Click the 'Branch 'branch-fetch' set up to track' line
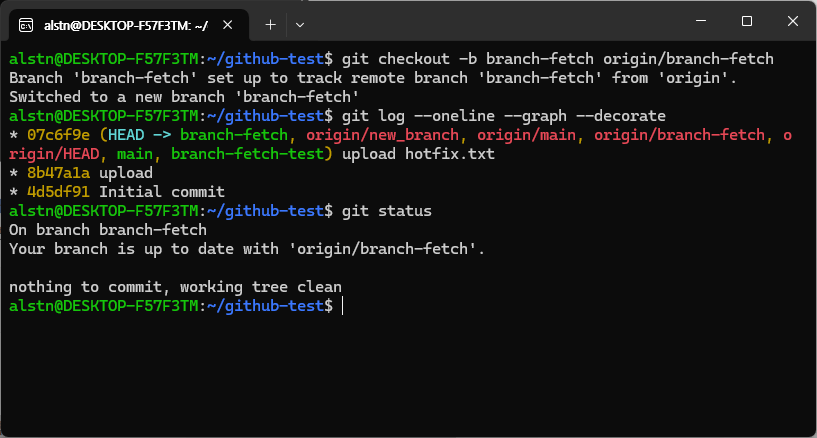Screen dimensions: 817x438 point(373,78)
